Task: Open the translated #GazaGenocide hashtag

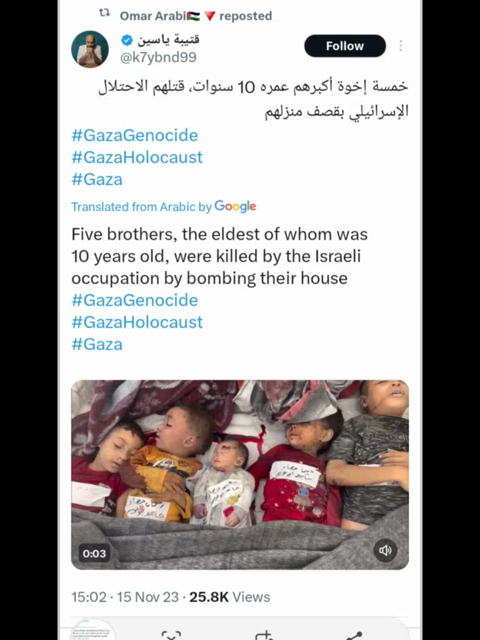Action: (135, 300)
